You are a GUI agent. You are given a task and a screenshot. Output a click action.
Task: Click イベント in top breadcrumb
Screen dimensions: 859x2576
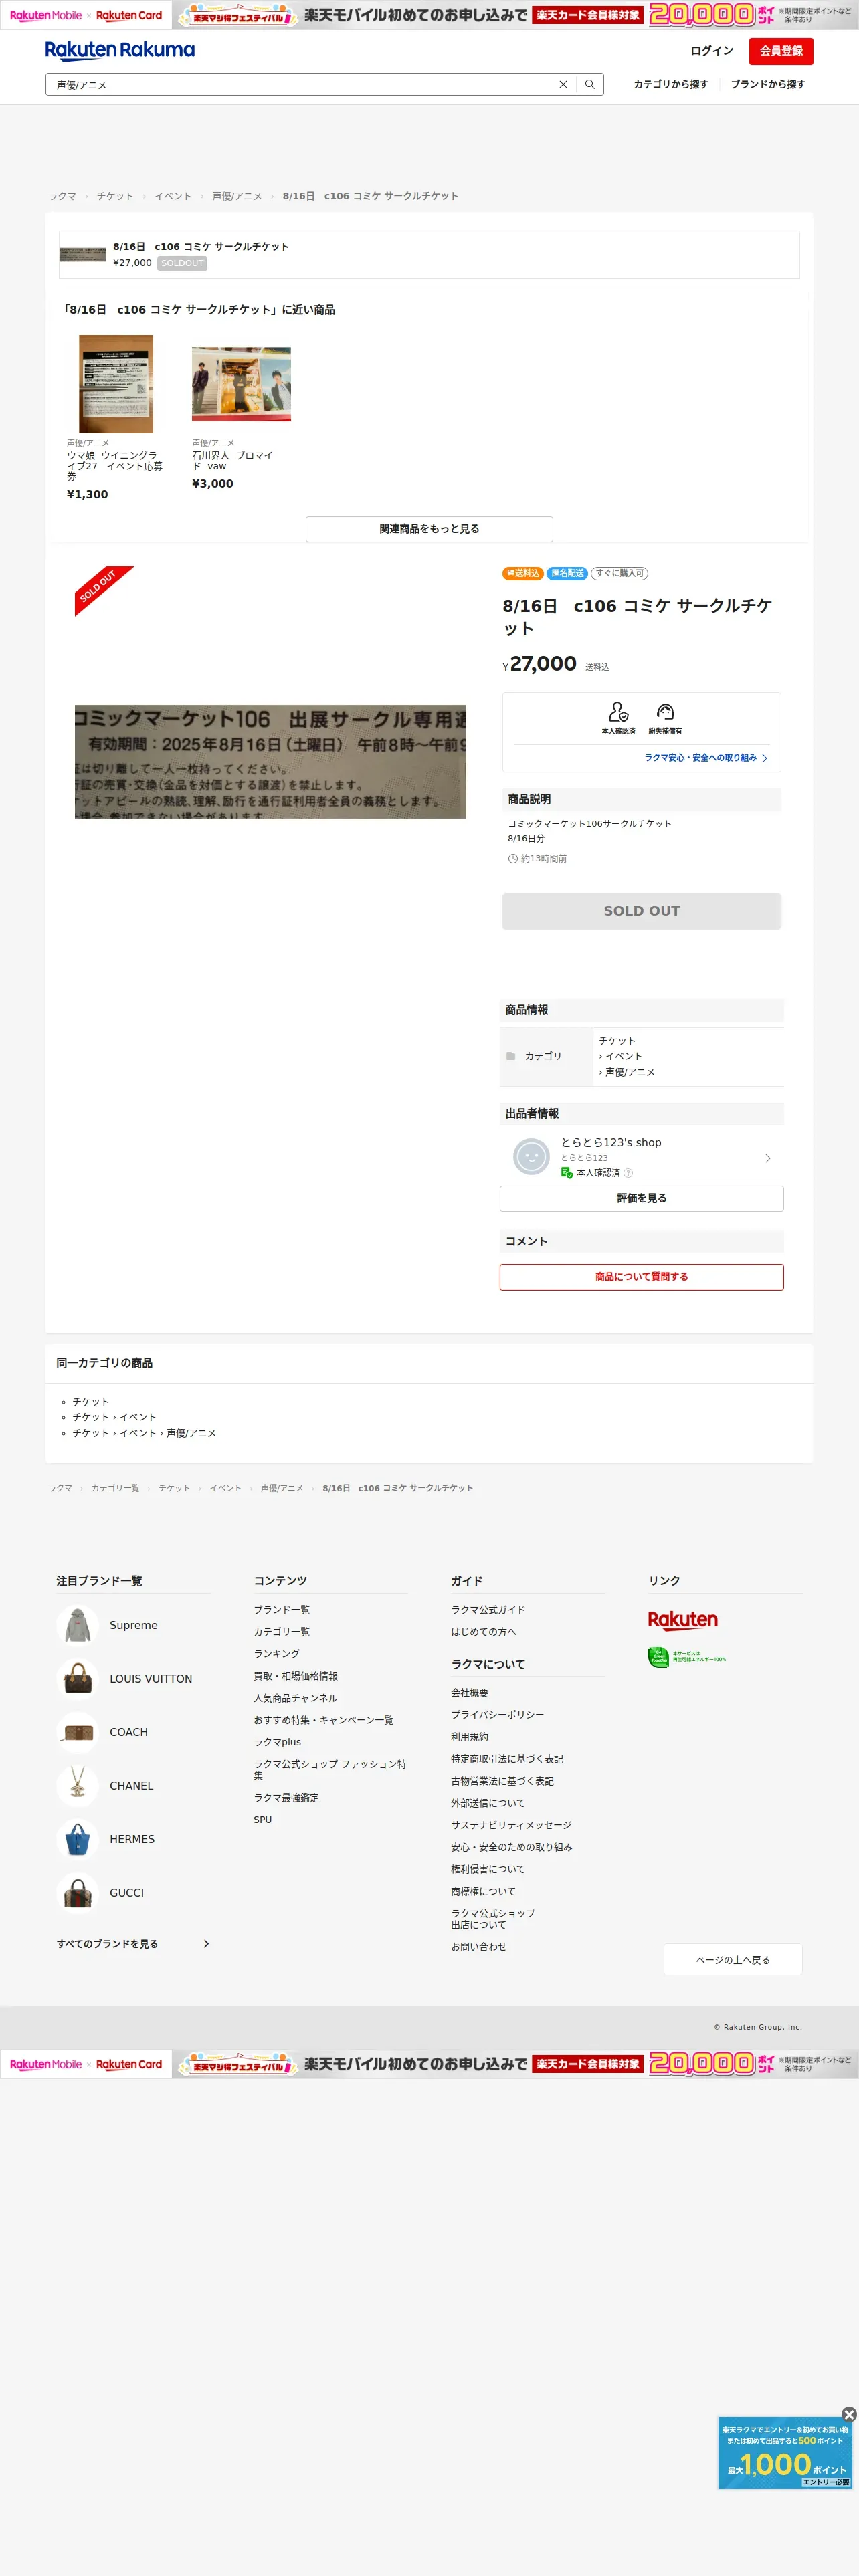point(173,196)
